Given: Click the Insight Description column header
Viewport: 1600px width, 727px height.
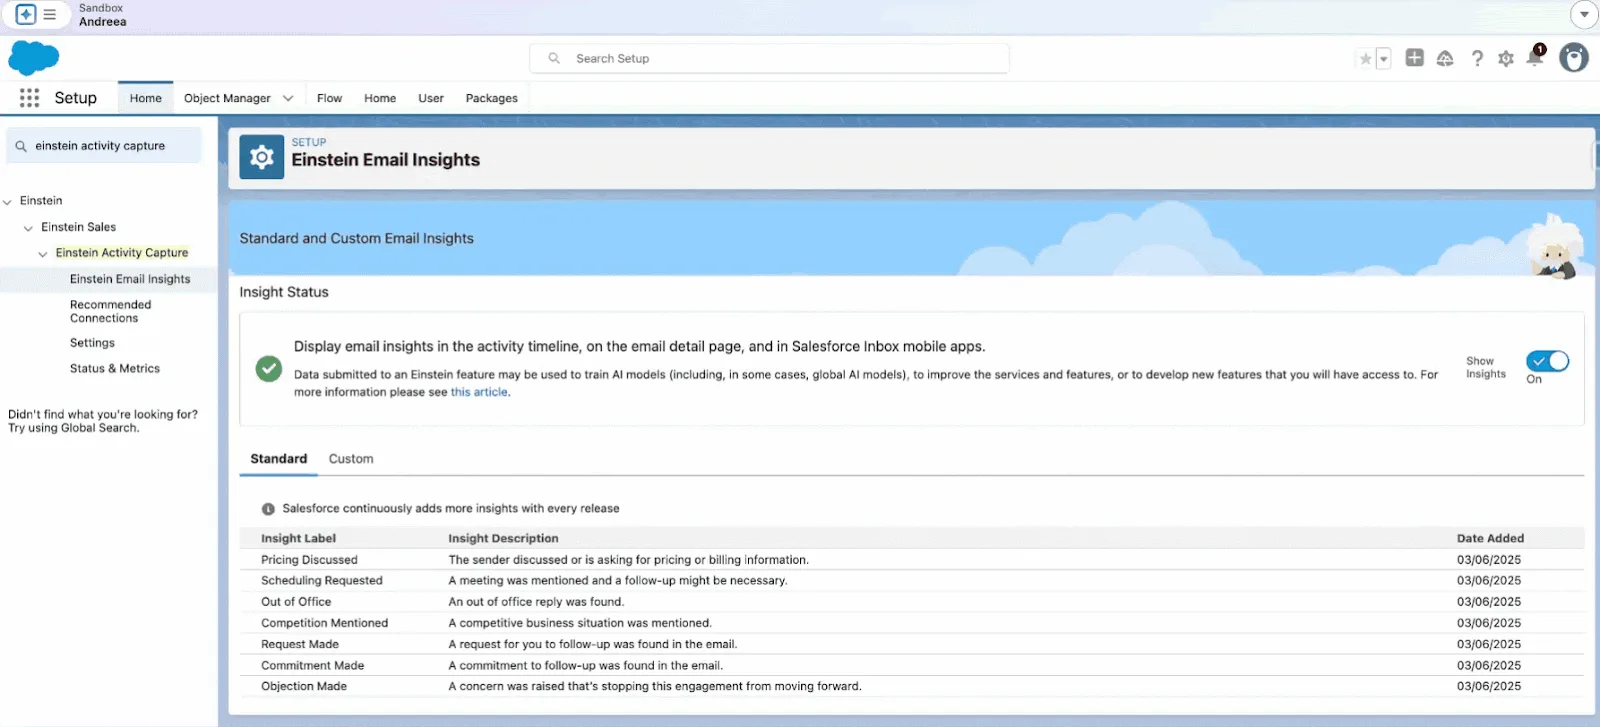Looking at the screenshot, I should click(x=503, y=538).
